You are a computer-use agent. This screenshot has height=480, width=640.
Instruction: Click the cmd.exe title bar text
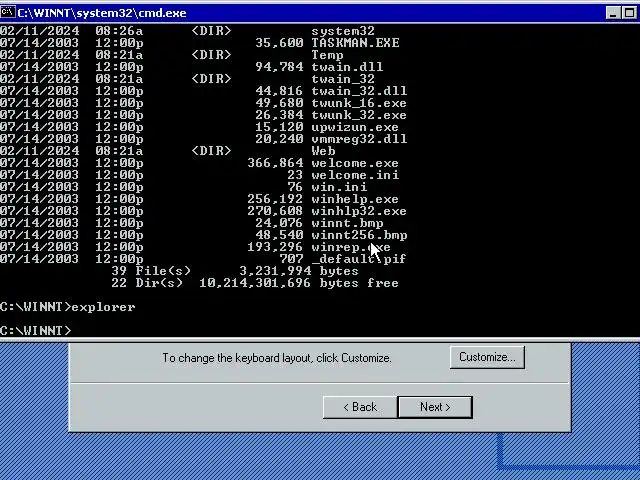tap(102, 13)
